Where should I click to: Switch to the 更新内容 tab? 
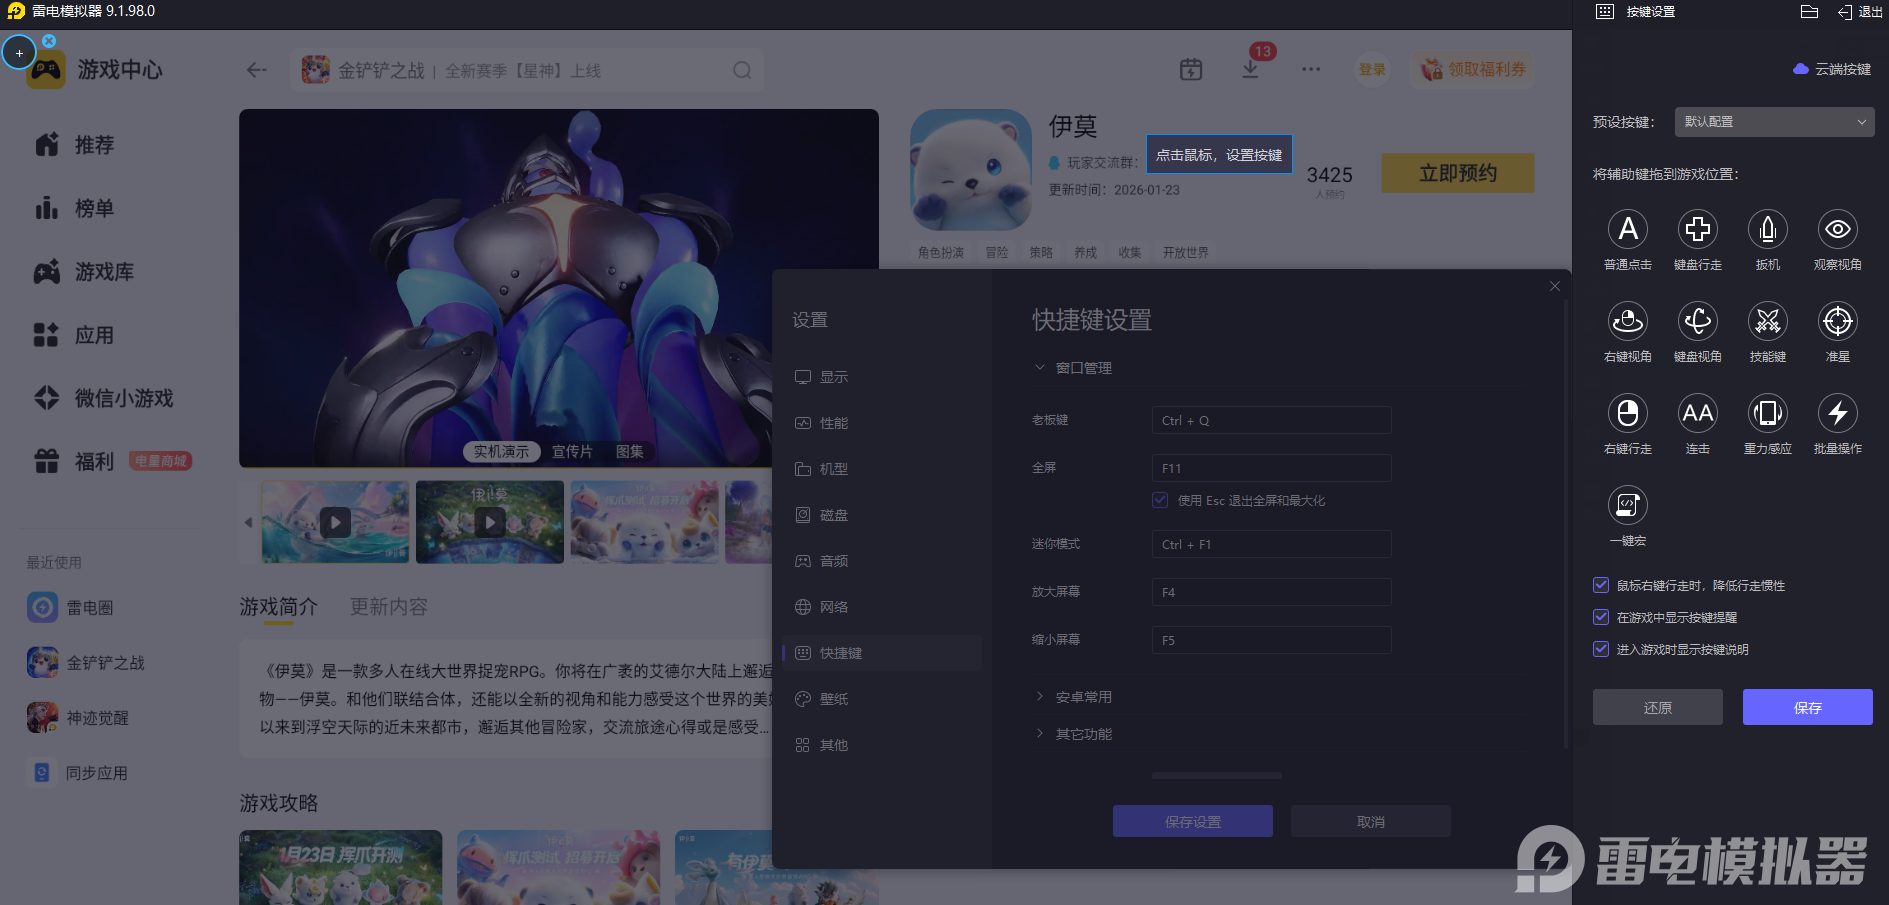coord(389,607)
